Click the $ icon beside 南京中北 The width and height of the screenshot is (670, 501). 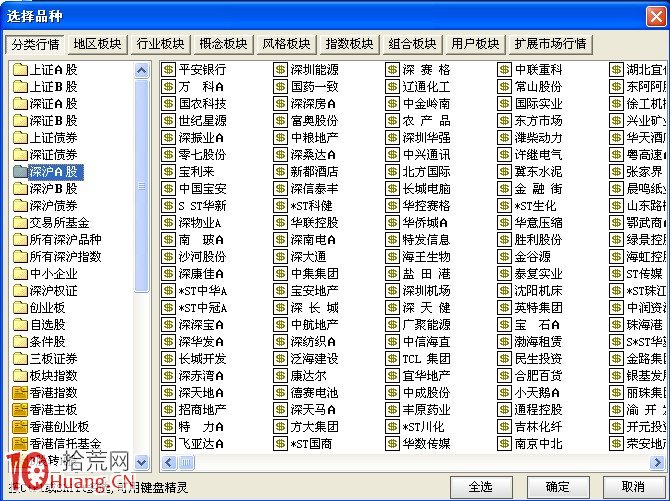(504, 444)
